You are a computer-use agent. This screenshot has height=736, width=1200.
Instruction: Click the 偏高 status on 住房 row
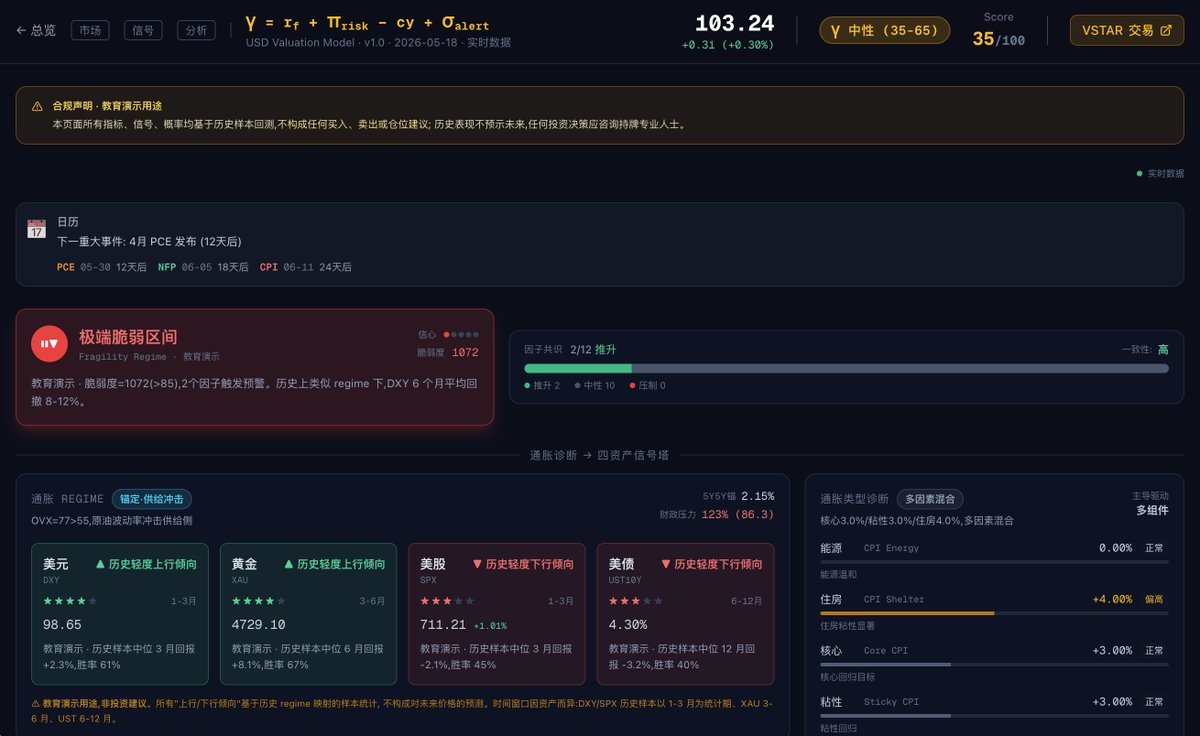tap(1154, 599)
